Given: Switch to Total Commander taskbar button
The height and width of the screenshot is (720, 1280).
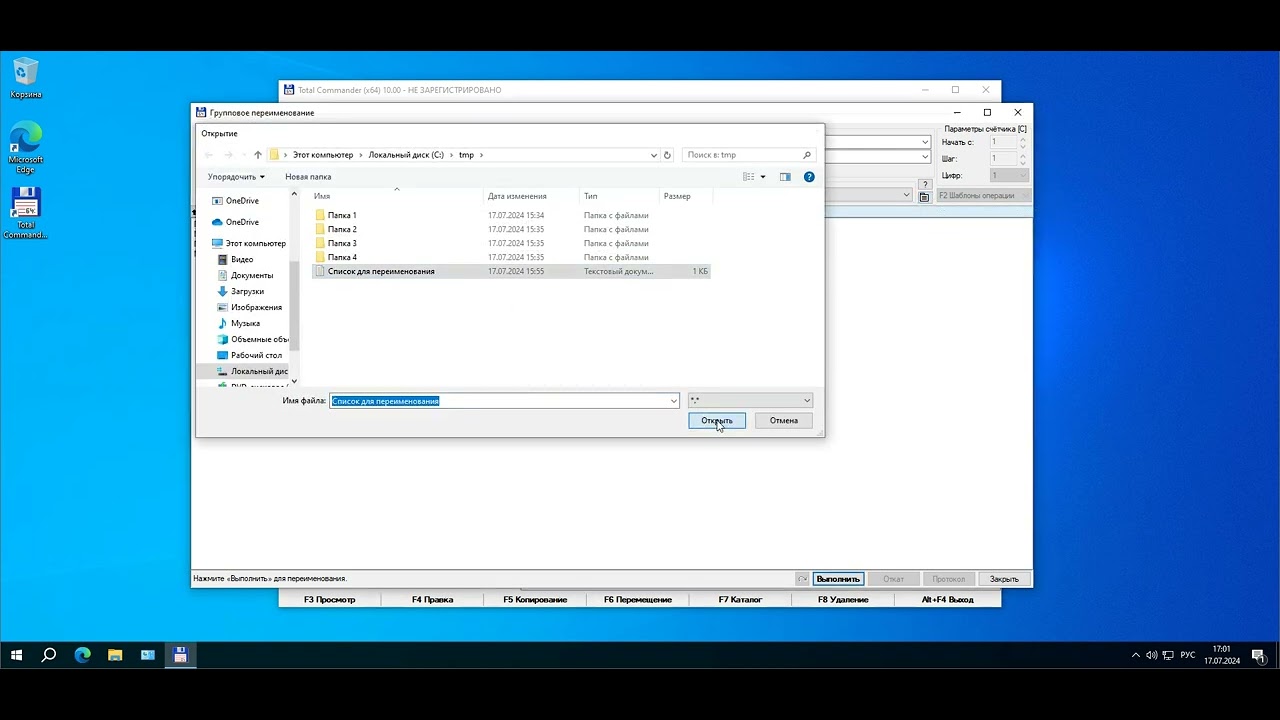Looking at the screenshot, I should (x=180, y=655).
